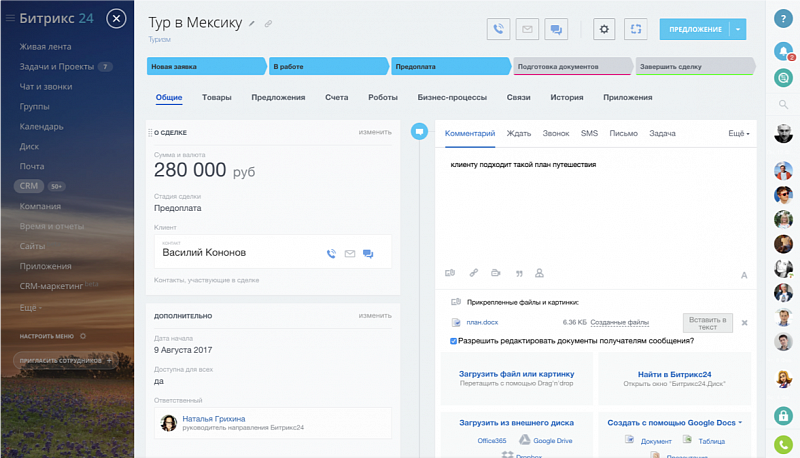
Task: Uncheck allow recipients to edit documents checkbox
Action: point(453,341)
